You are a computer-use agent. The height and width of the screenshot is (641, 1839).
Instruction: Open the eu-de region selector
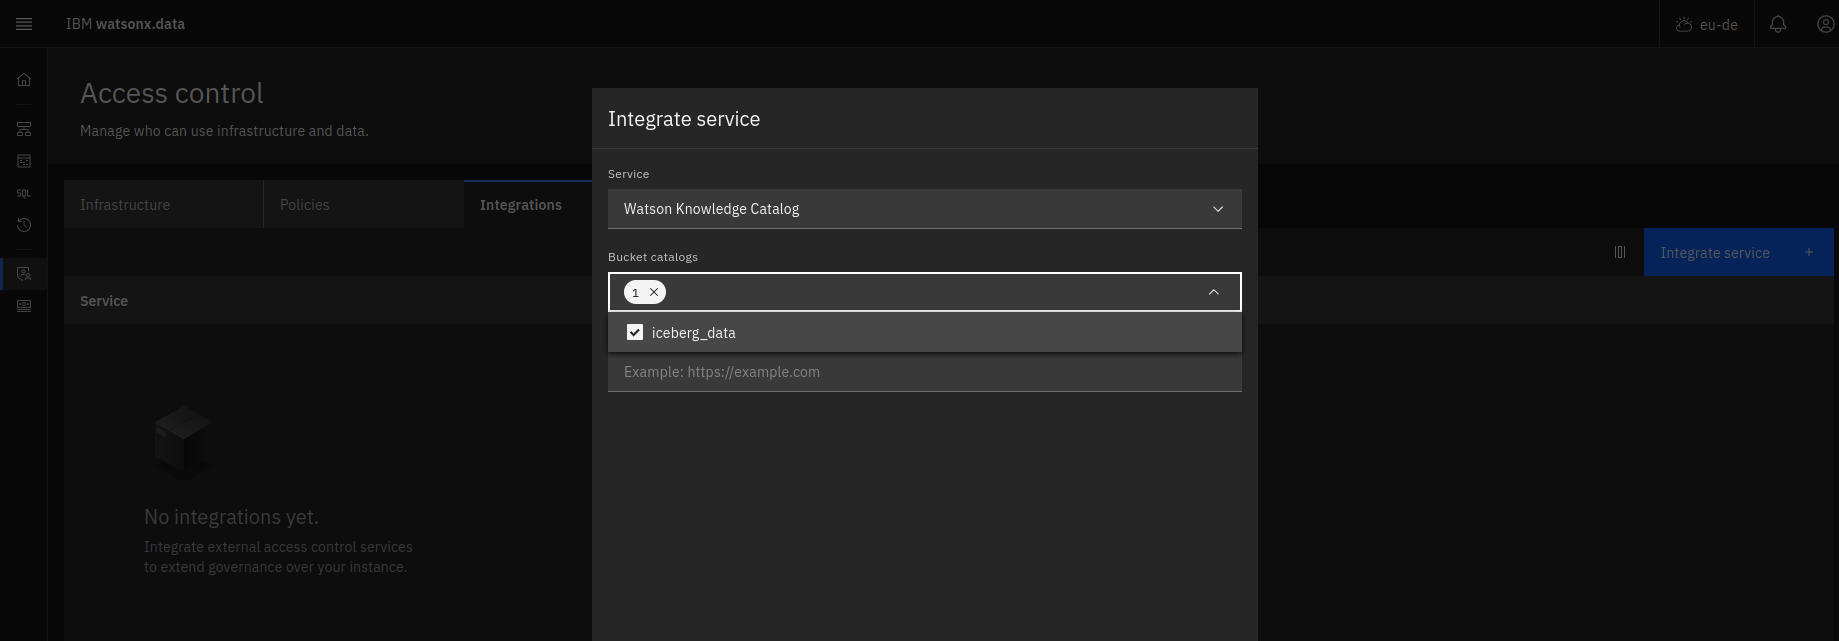point(1707,24)
